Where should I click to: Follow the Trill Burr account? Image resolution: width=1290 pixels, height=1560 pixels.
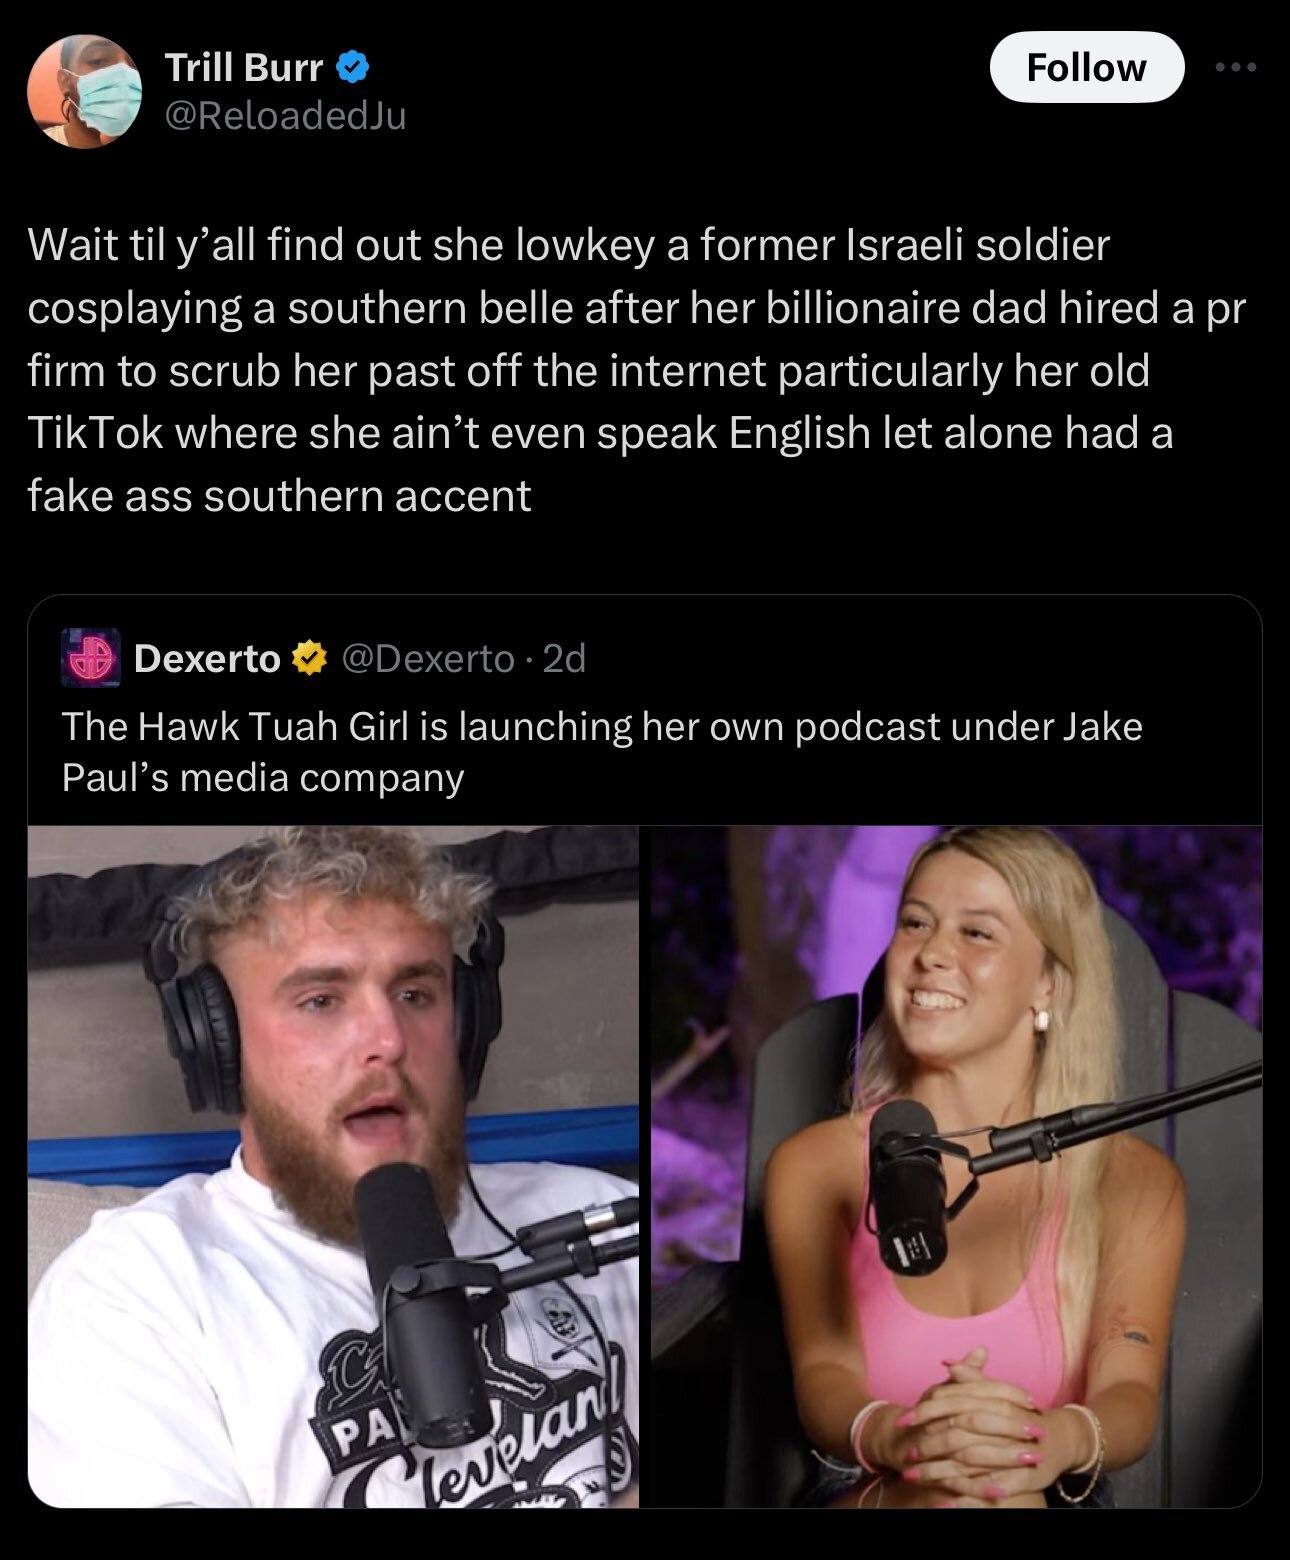pyautogui.click(x=1087, y=67)
